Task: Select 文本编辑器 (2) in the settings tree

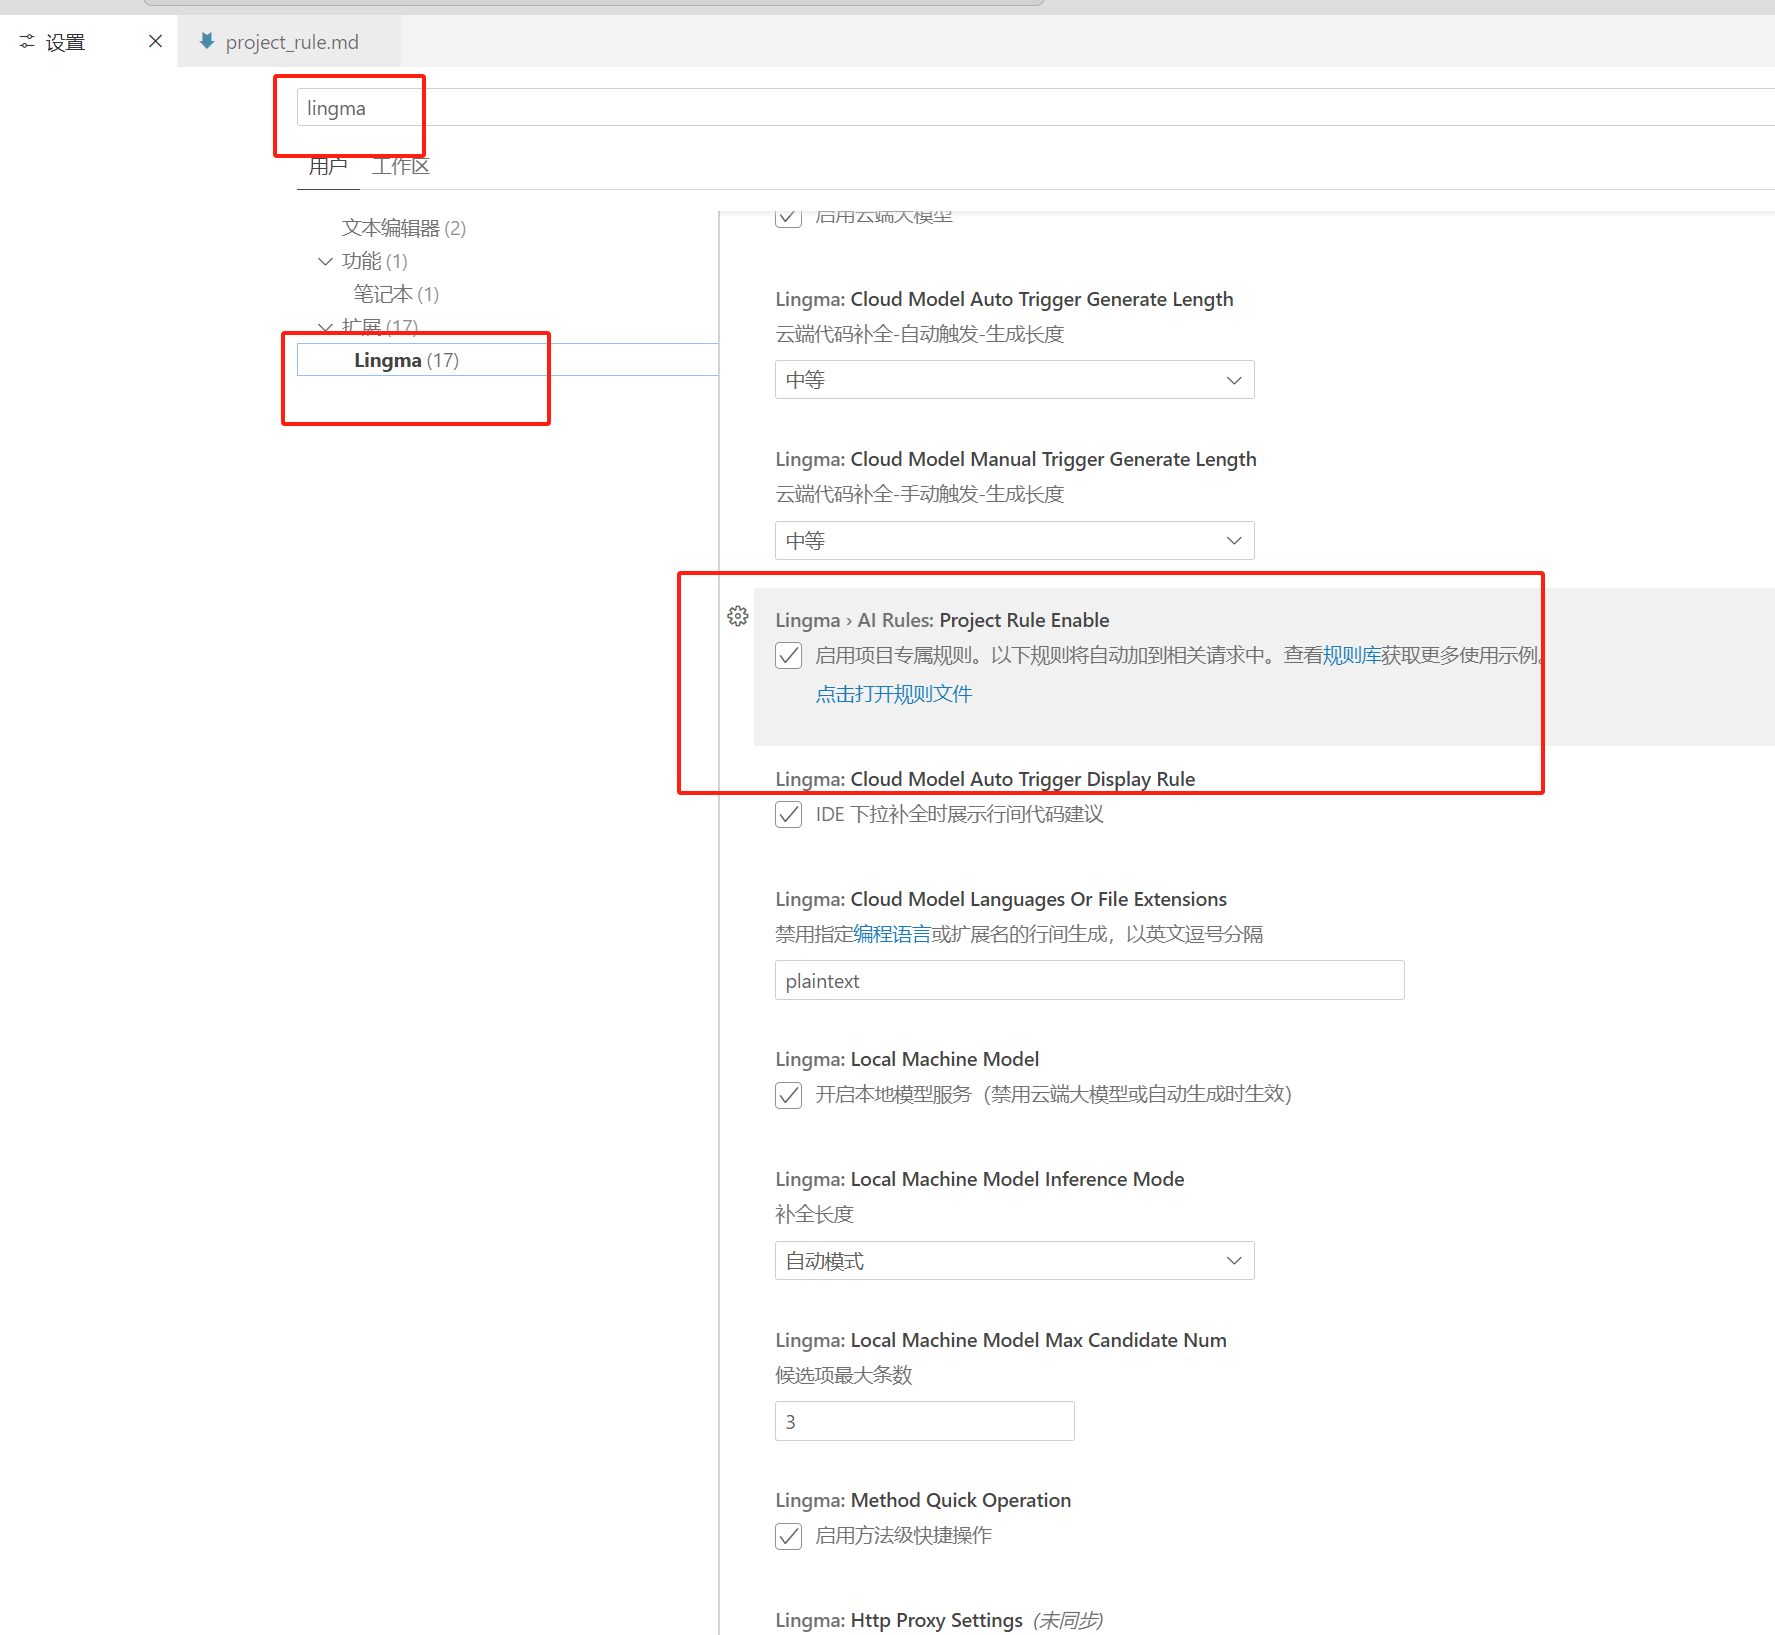Action: tap(404, 228)
